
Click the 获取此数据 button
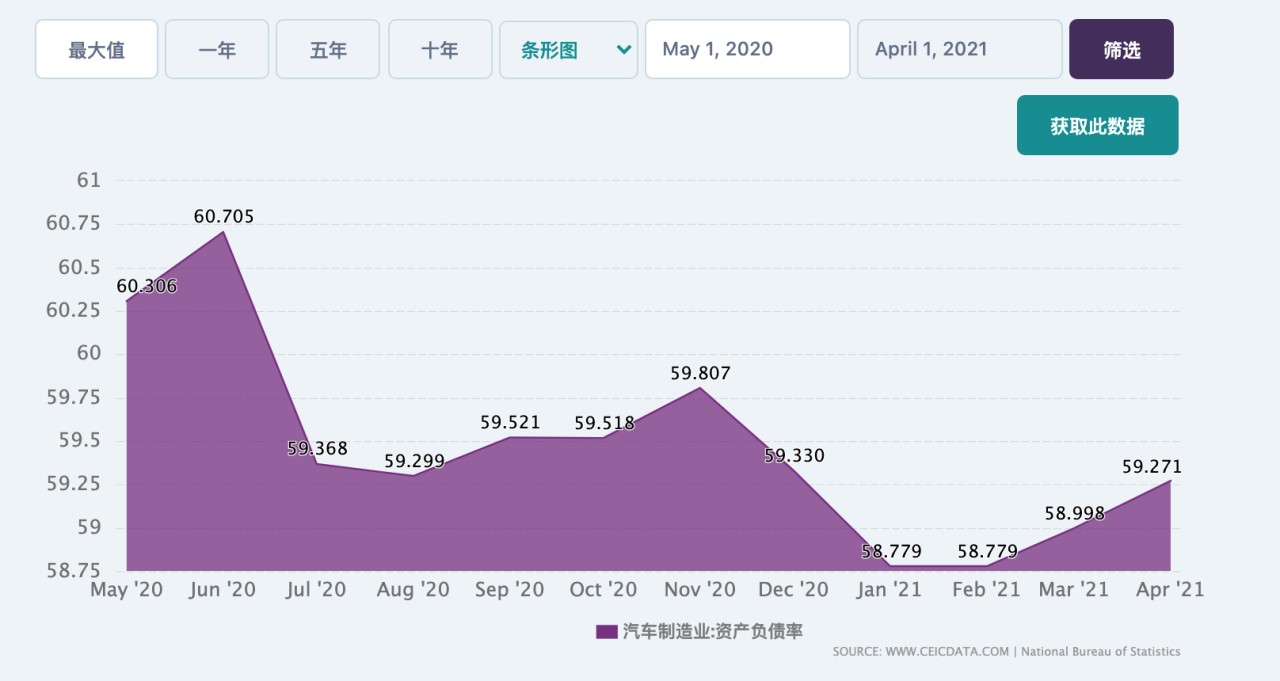[x=1097, y=126]
